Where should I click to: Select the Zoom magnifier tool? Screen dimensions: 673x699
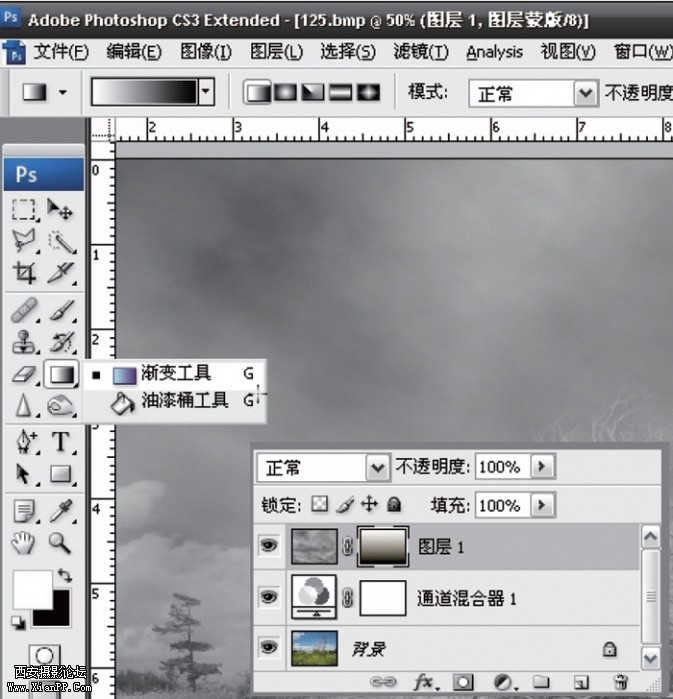(x=61, y=543)
